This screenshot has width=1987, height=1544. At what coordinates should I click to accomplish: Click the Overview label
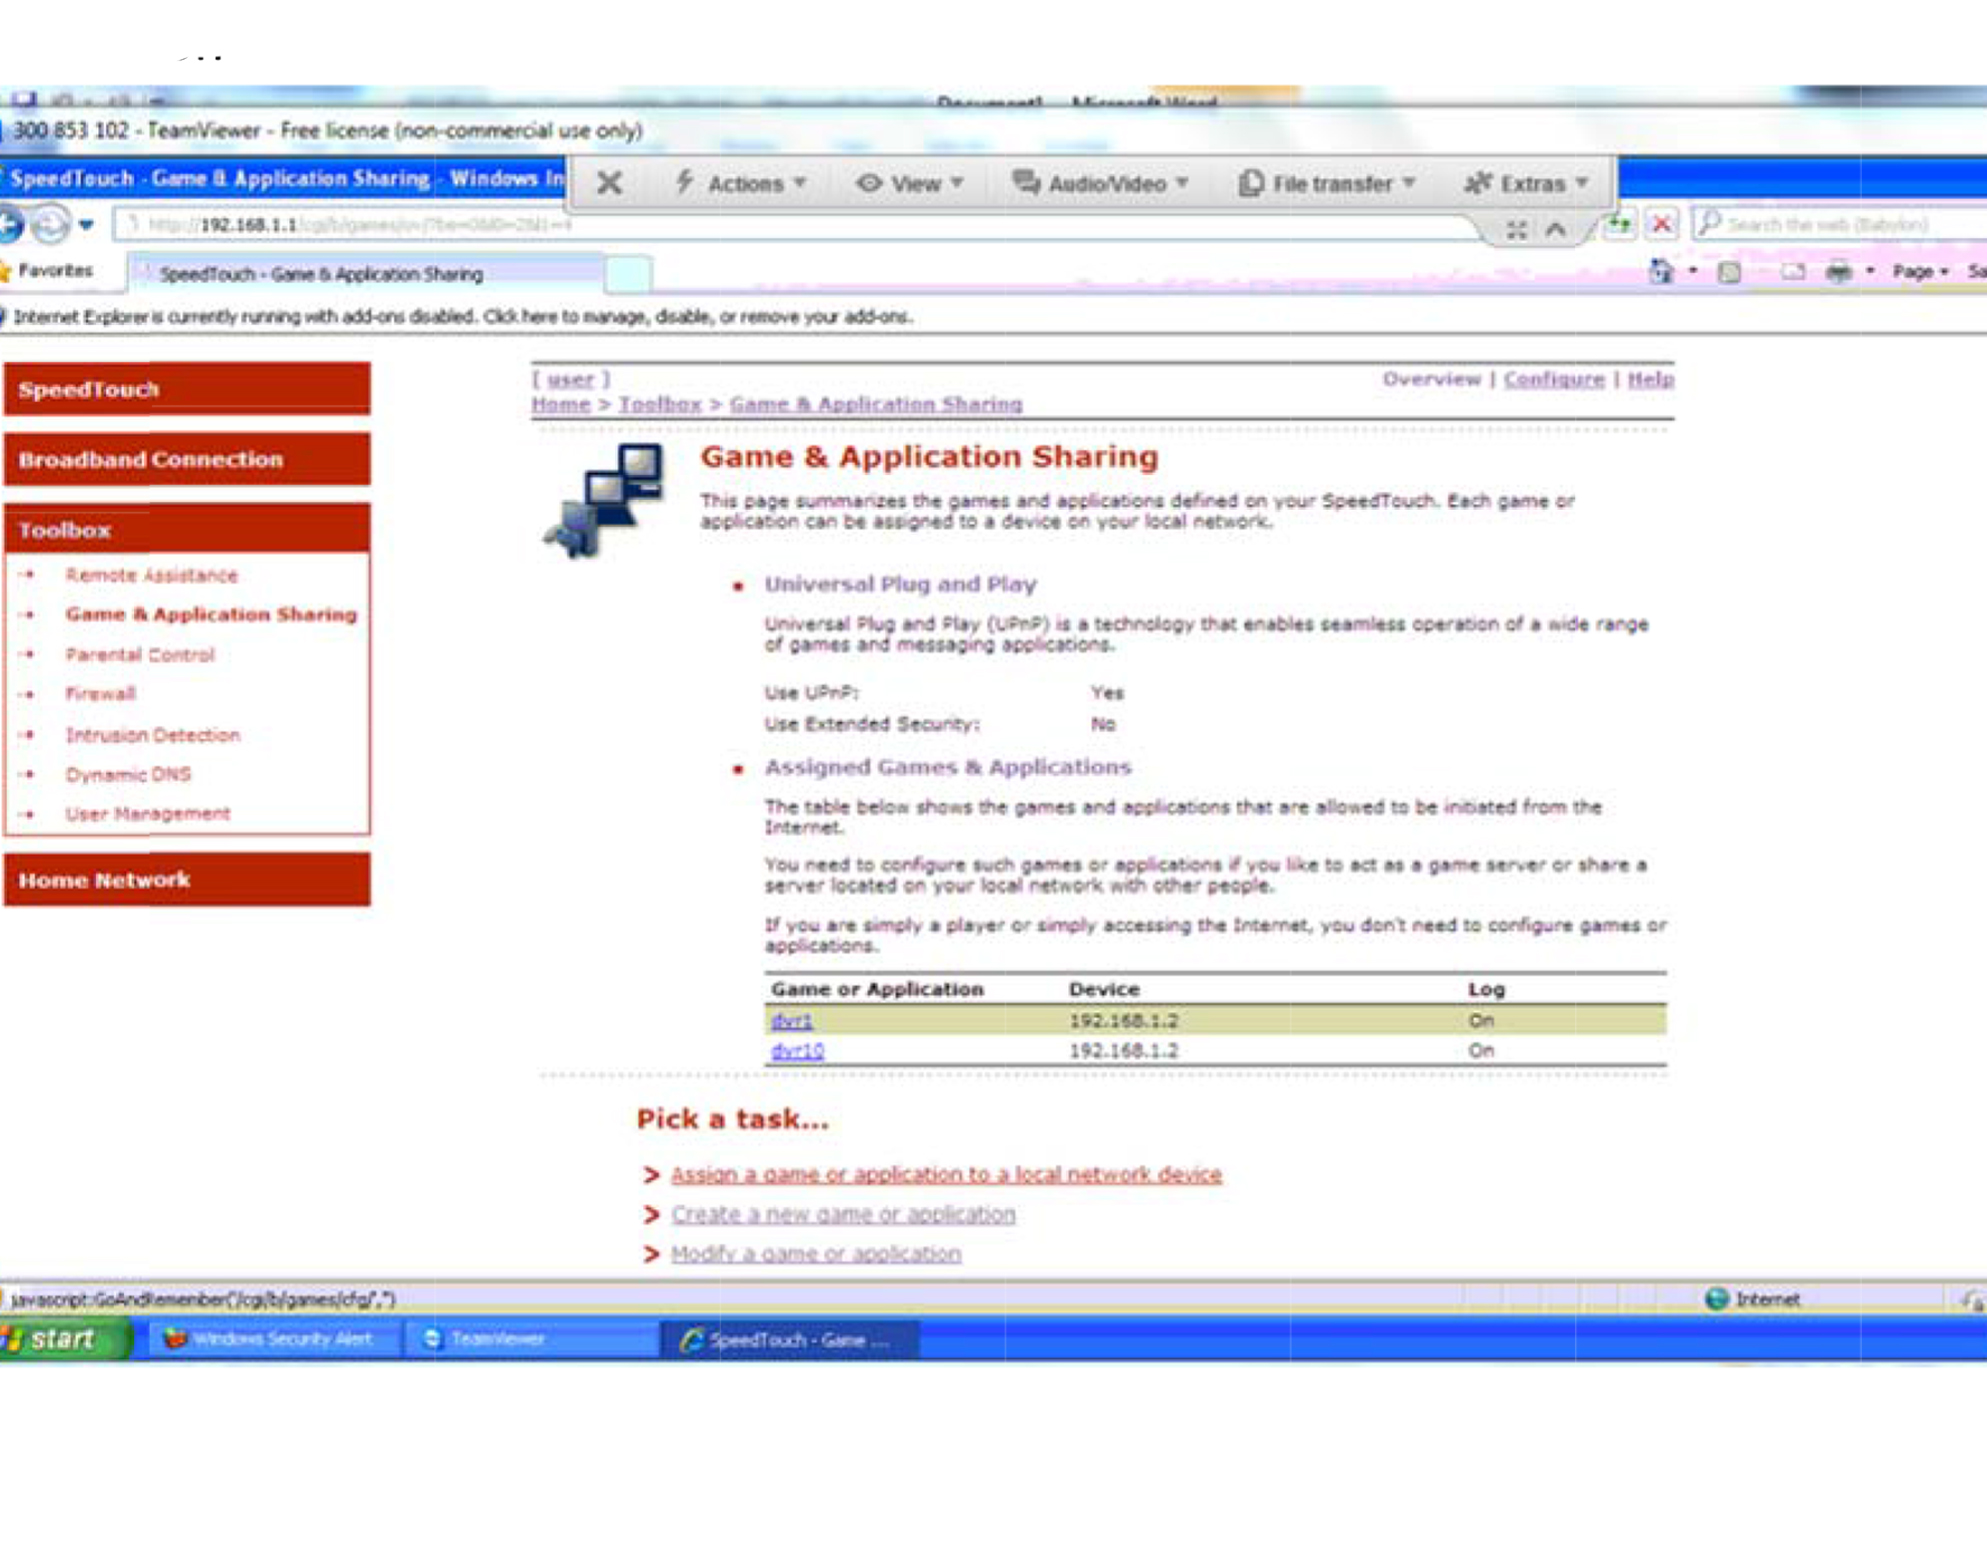click(1431, 379)
